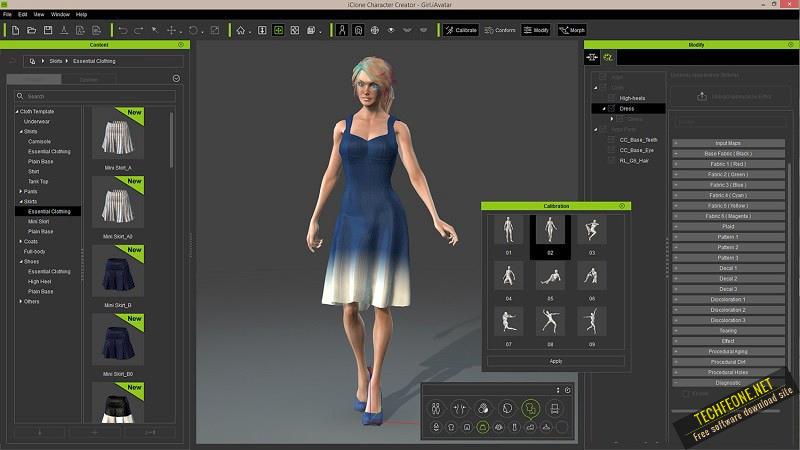This screenshot has width=800, height=450.
Task: Select calibration pose 05 thumbnail
Action: tap(550, 277)
